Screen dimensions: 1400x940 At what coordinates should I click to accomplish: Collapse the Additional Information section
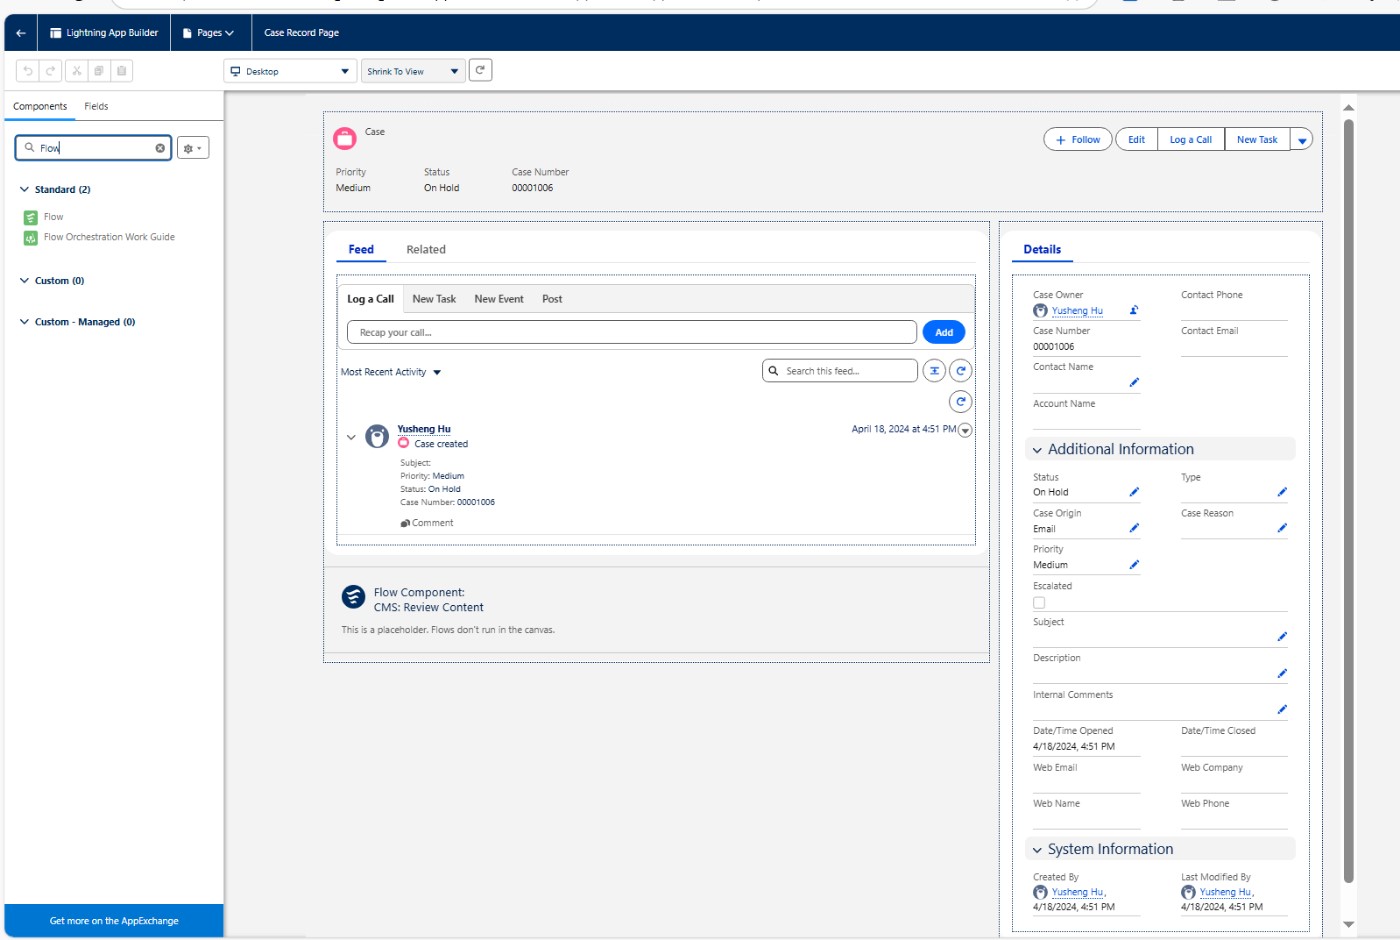1037,450
